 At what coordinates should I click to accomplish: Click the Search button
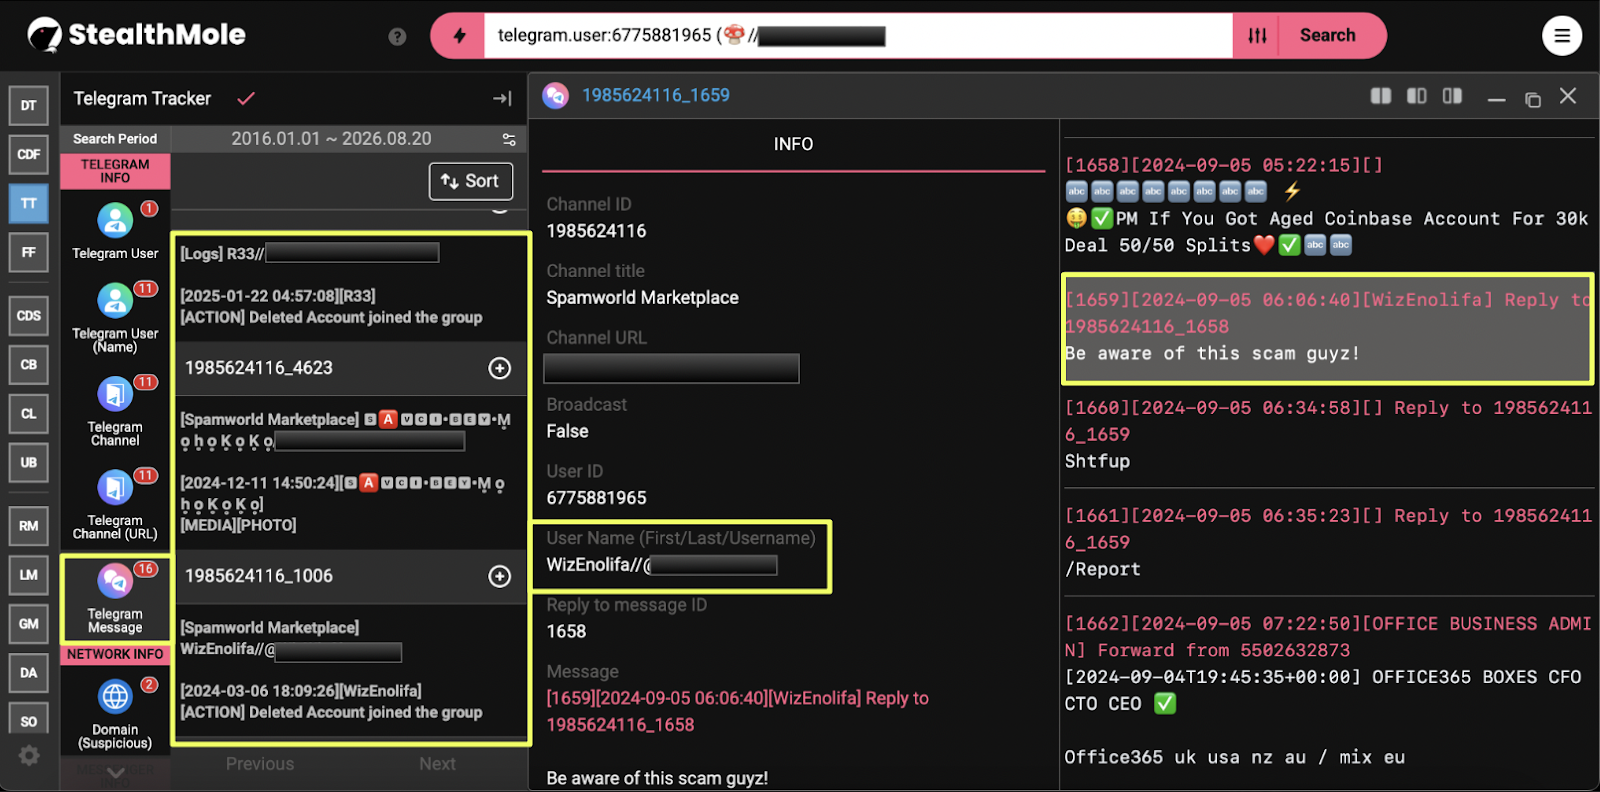click(1328, 36)
